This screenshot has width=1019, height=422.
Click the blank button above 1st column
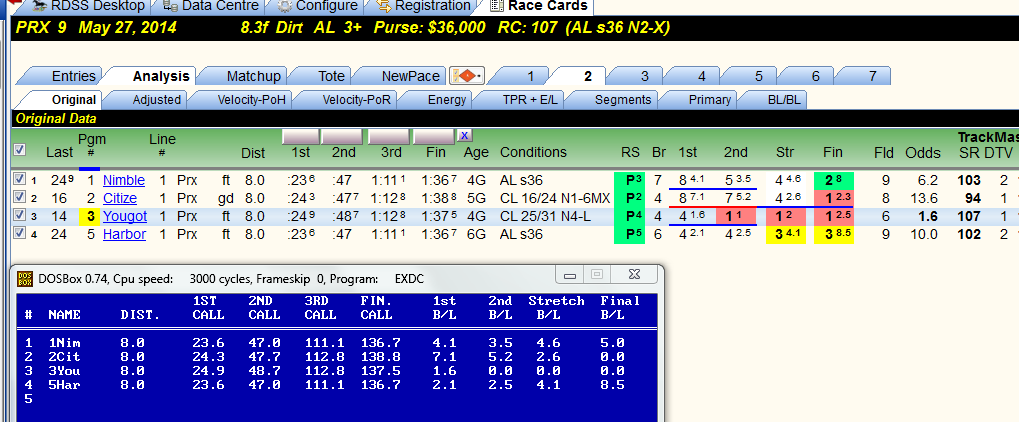click(x=301, y=137)
